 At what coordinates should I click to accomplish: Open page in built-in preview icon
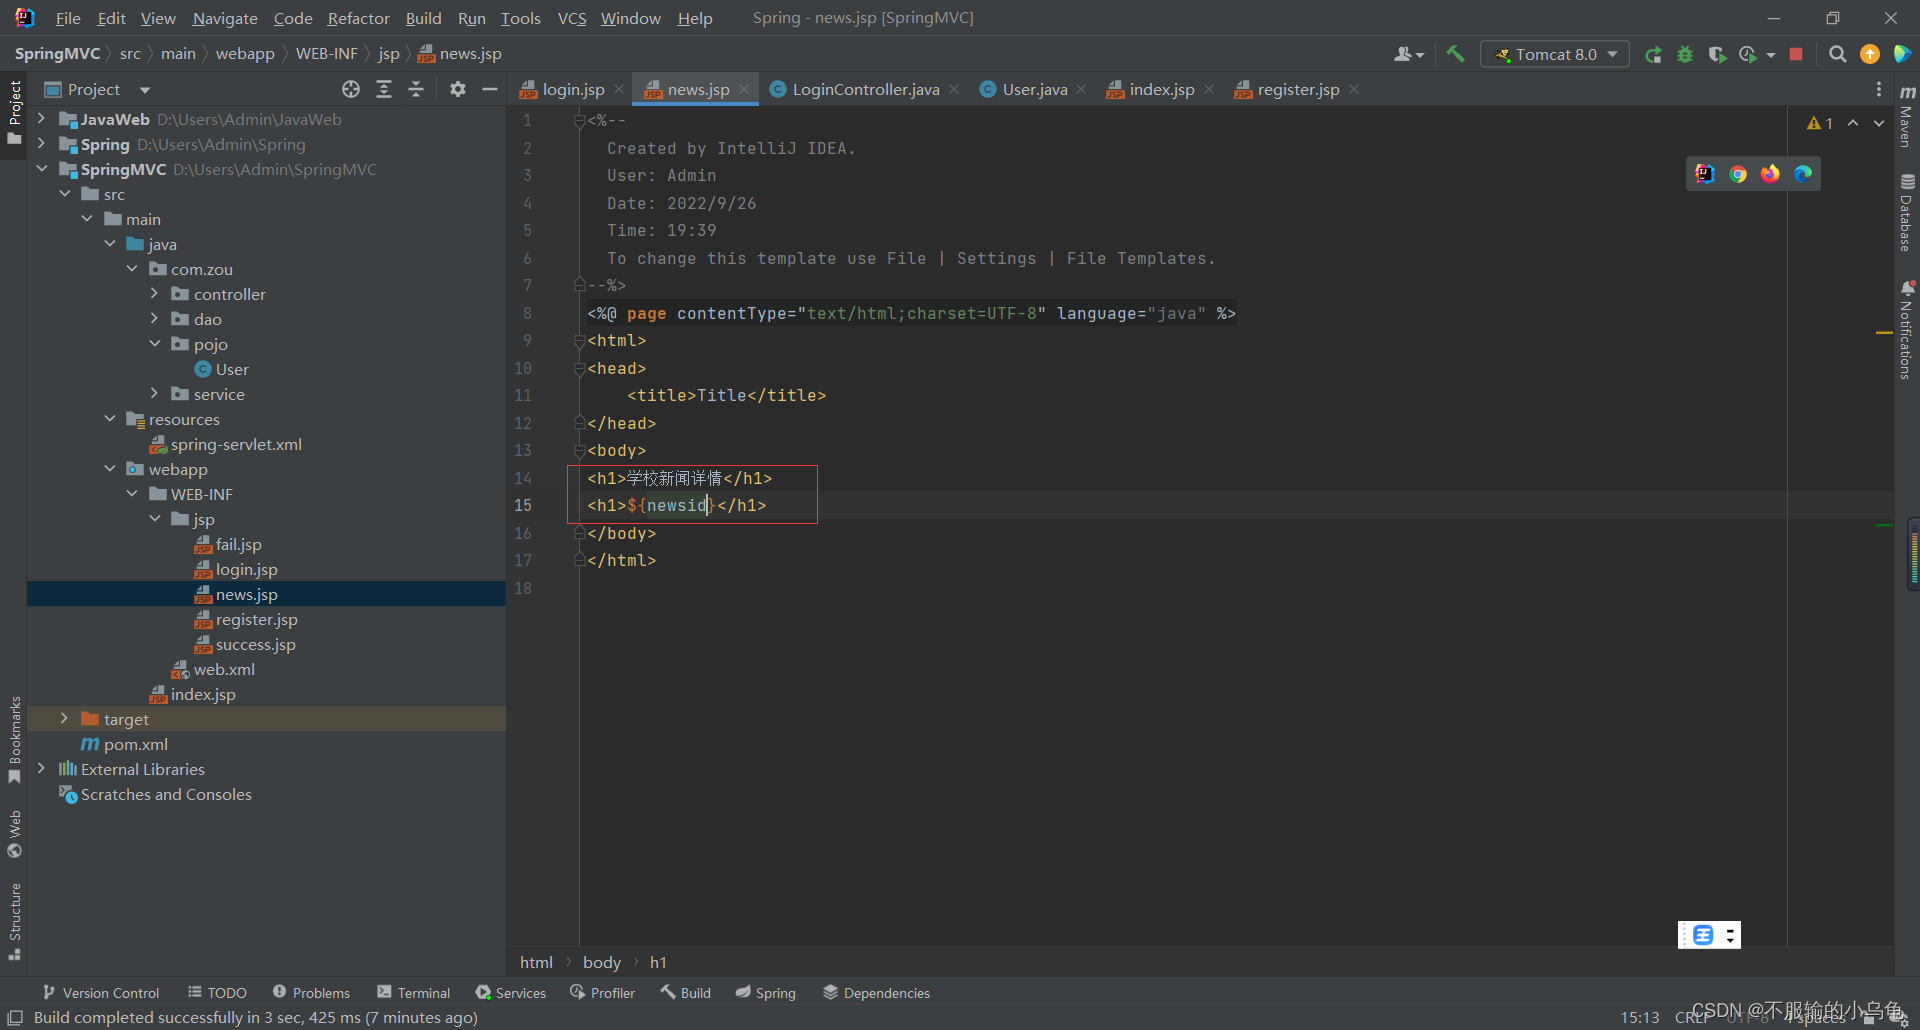(1705, 174)
